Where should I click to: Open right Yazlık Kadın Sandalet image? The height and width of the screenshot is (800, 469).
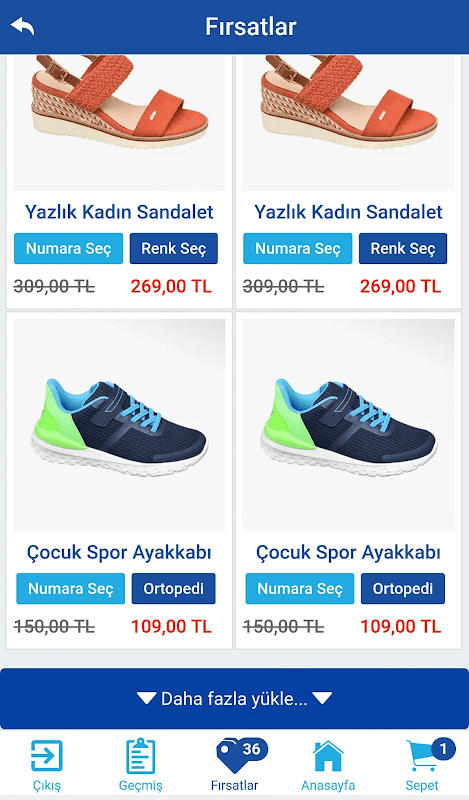pos(349,122)
